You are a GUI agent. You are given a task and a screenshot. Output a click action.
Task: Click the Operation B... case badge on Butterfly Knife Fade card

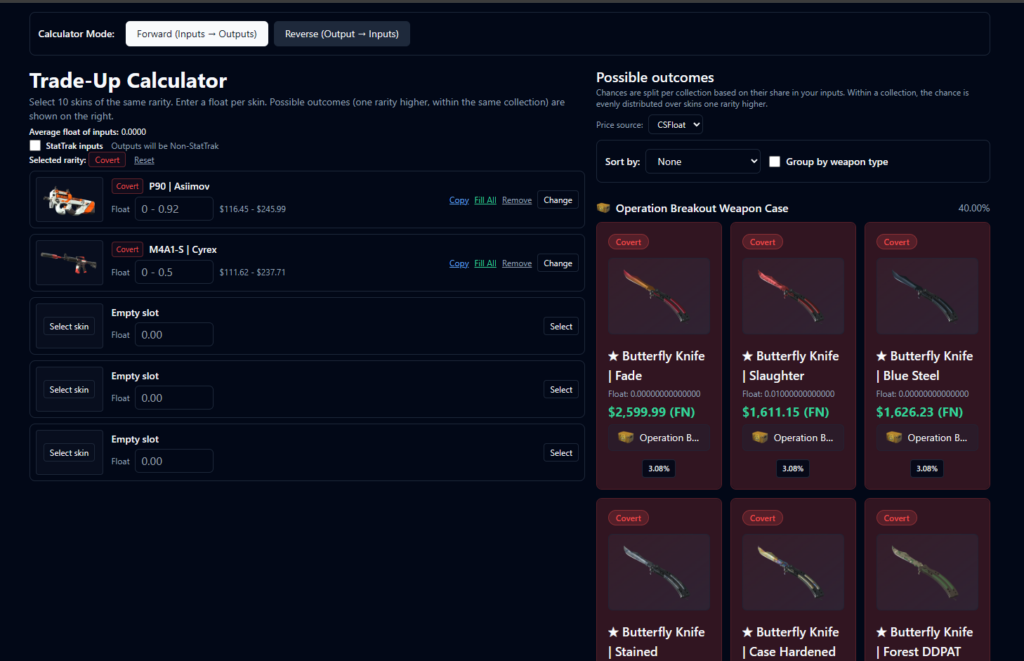tap(658, 437)
